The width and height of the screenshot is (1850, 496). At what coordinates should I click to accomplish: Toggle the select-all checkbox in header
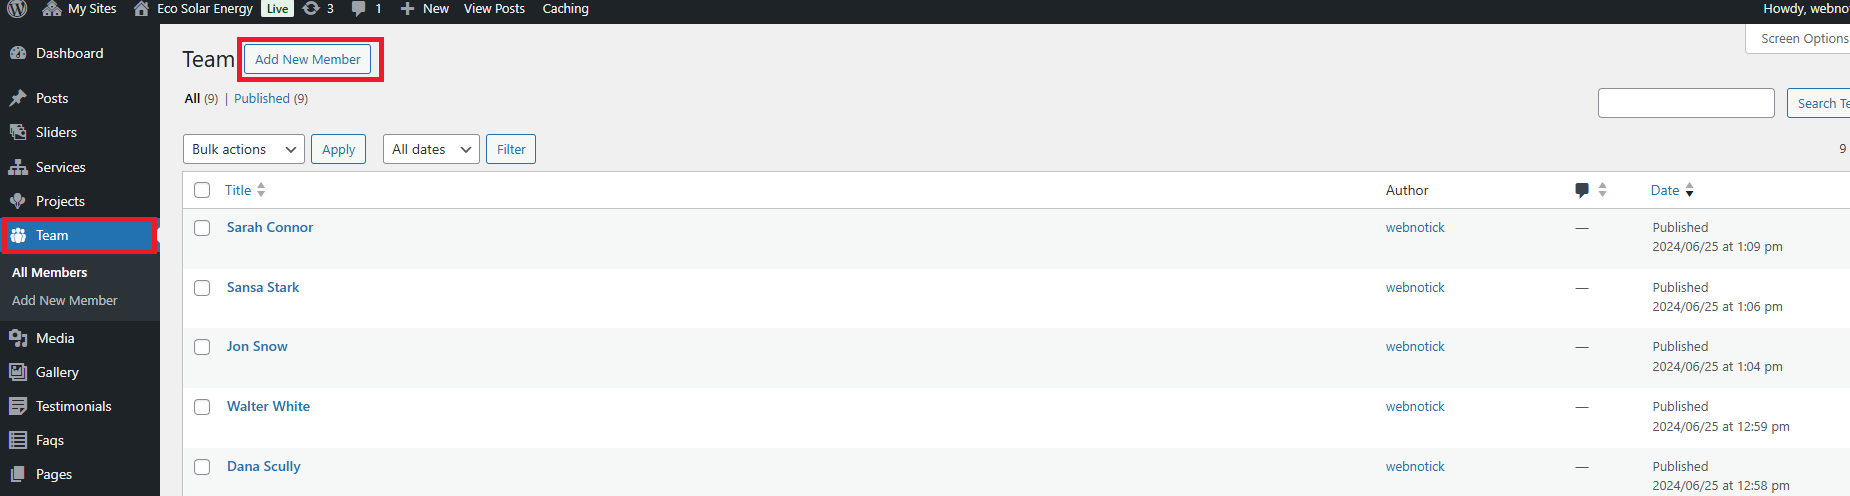pyautogui.click(x=202, y=190)
